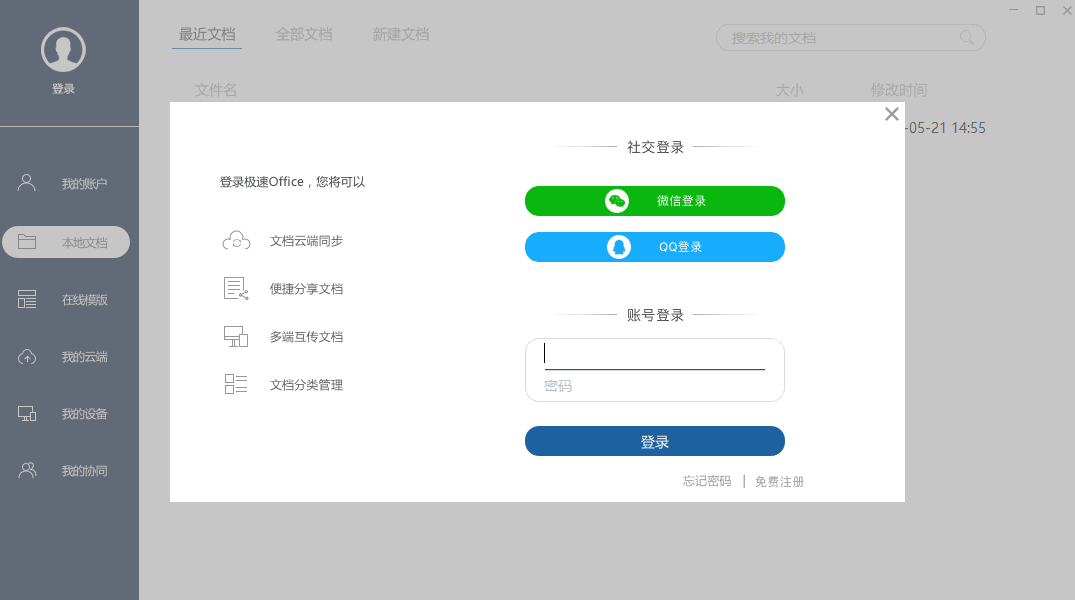
Task: Click the 文档云端同步 cloud icon
Action: tap(235, 240)
